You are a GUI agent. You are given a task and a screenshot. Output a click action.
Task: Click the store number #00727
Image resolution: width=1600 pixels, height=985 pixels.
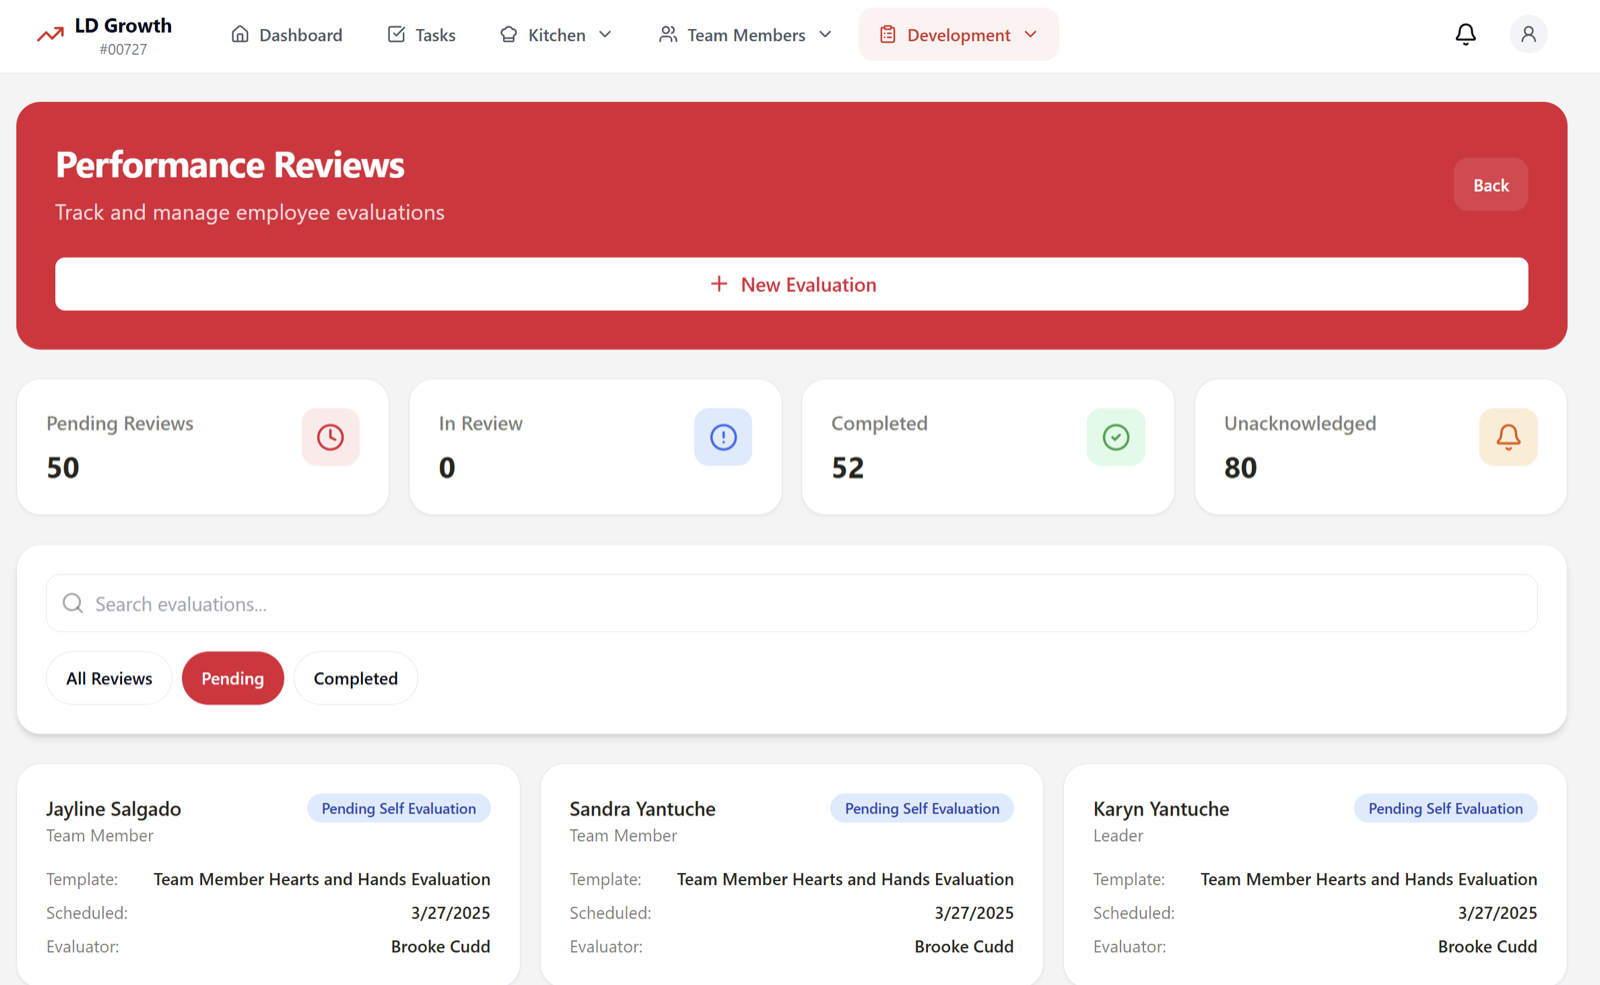123,49
